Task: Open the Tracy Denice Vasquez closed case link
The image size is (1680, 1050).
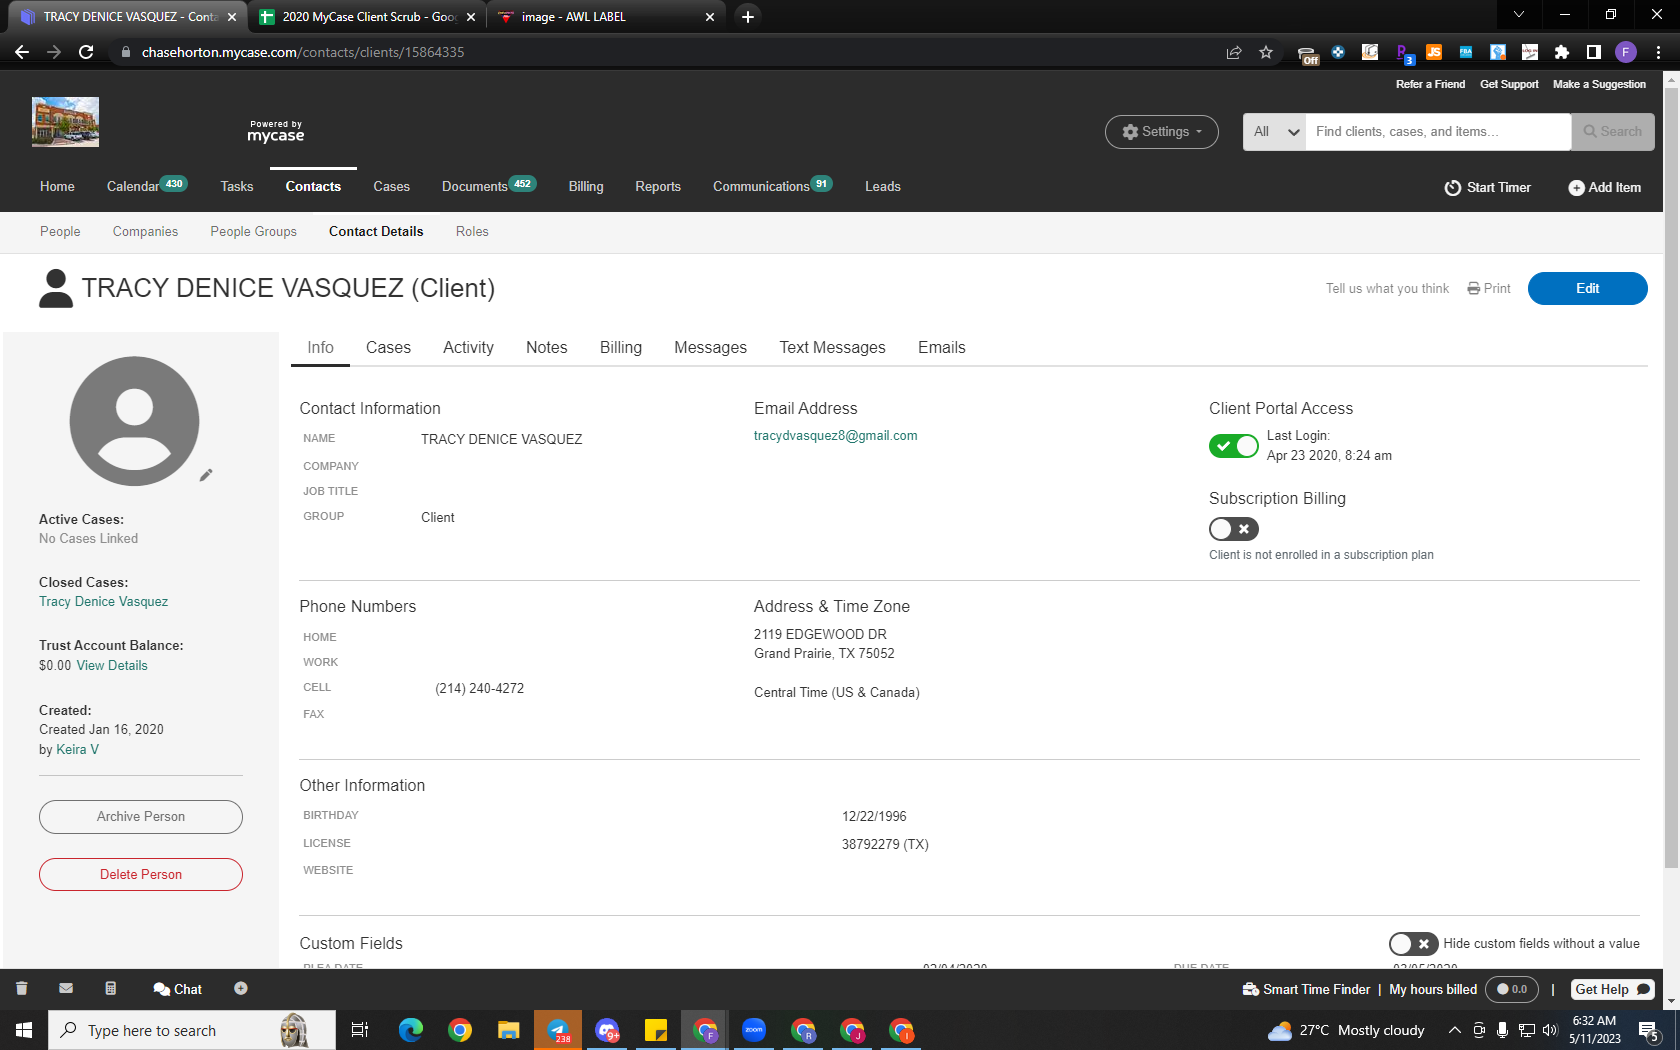Action: point(104,602)
